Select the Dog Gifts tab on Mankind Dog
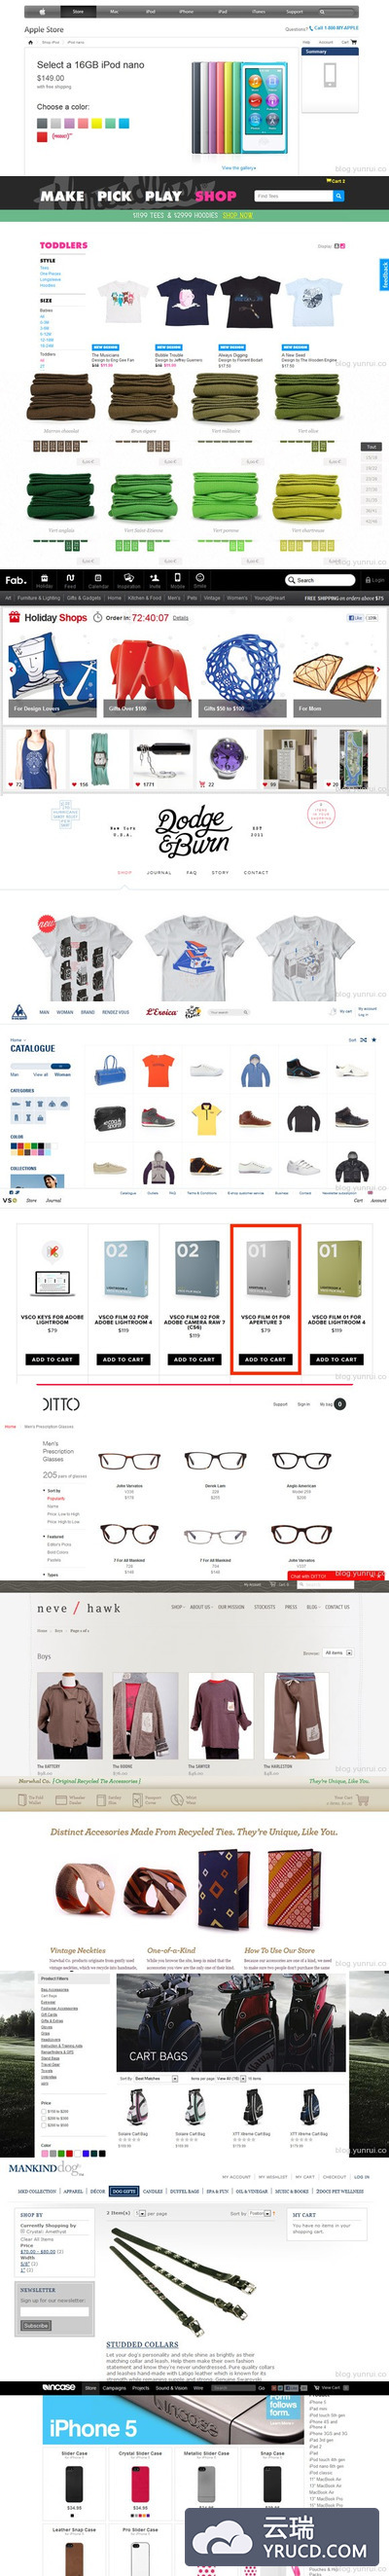This screenshot has width=389, height=2576. point(123,2190)
